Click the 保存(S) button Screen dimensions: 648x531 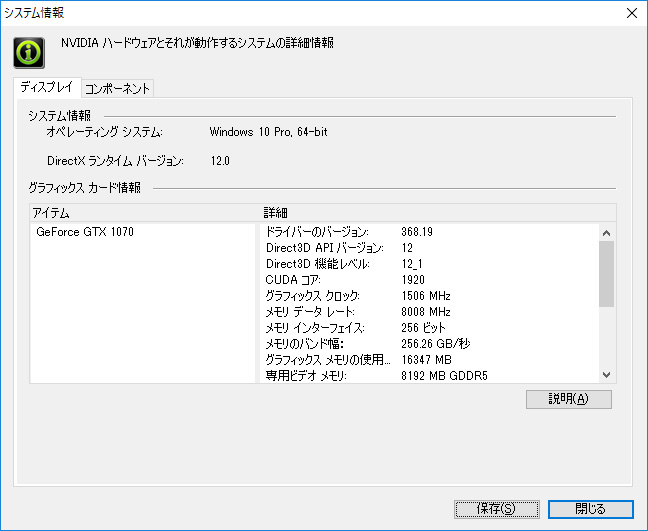[x=496, y=509]
